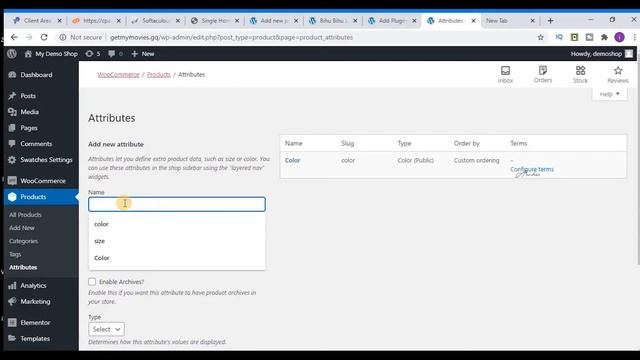Image resolution: width=640 pixels, height=360 pixels.
Task: Open a new browser tab
Action: [x=550, y=20]
